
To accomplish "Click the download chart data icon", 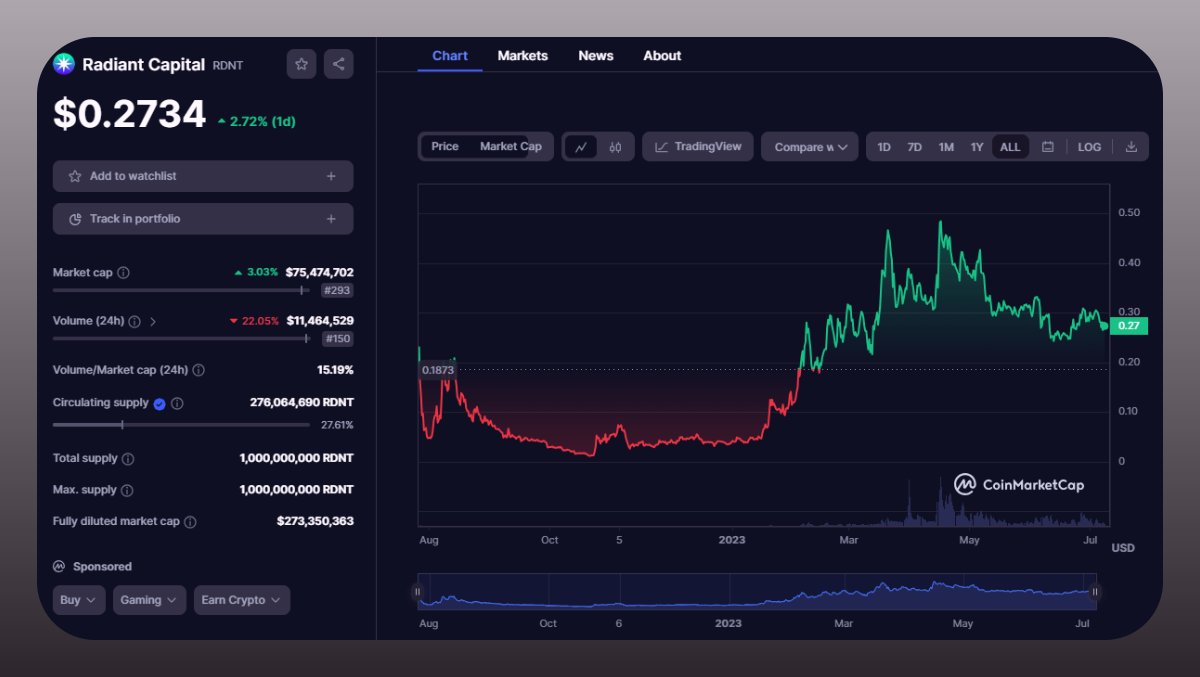I will click(x=1131, y=147).
